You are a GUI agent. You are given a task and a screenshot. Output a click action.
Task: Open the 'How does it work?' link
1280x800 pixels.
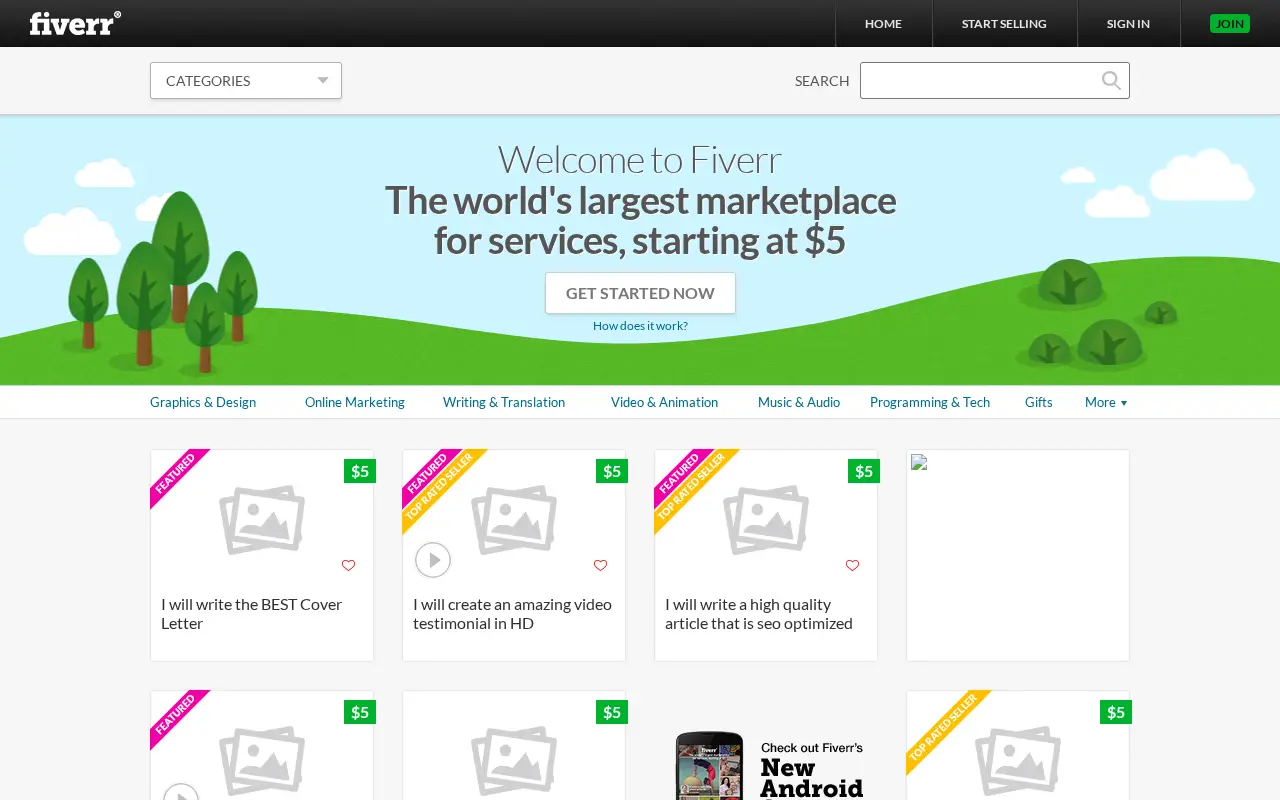pyautogui.click(x=640, y=326)
